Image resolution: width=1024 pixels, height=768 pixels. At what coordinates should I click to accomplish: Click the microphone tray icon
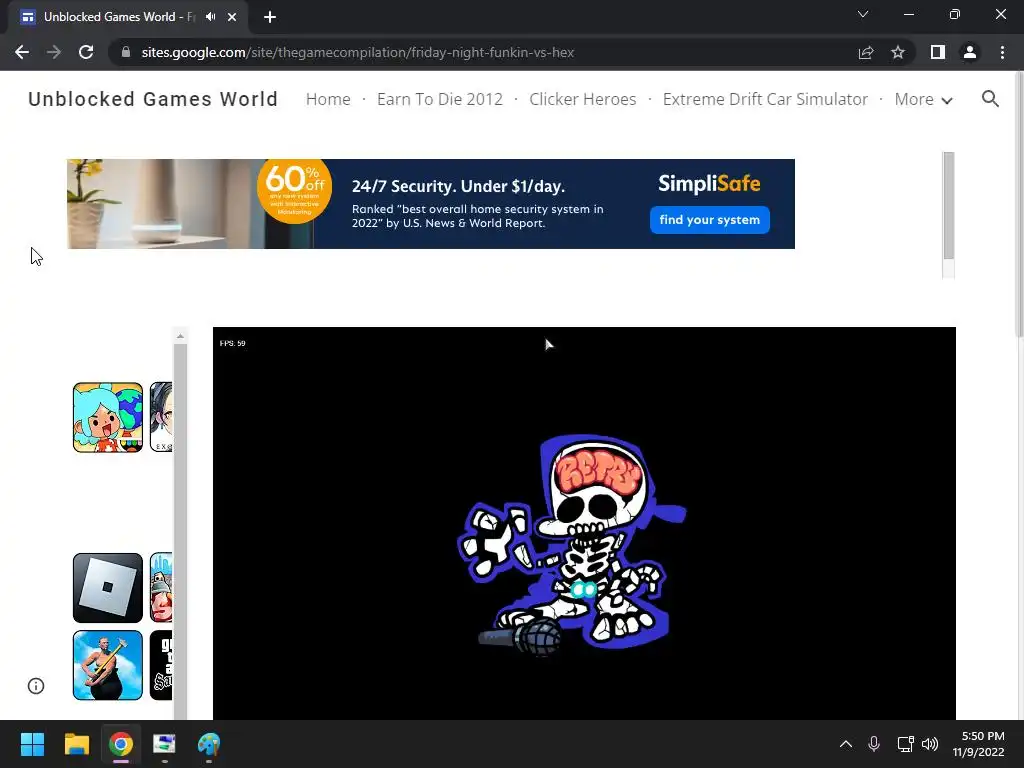[x=874, y=744]
